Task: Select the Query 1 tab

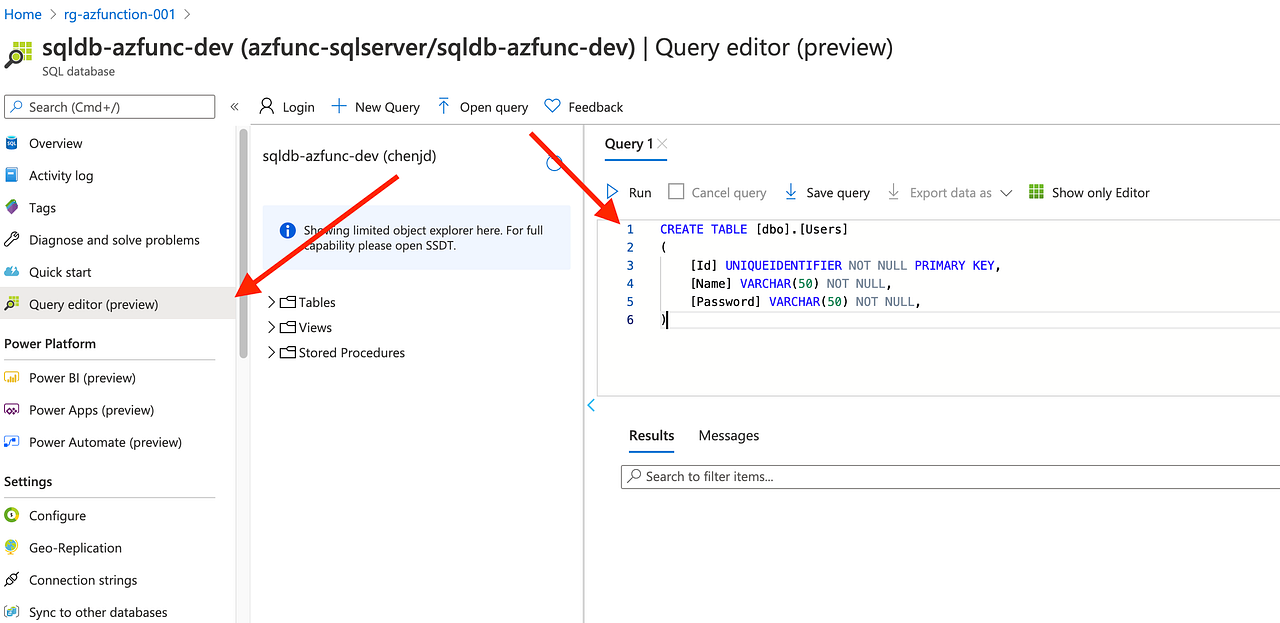Action: (x=628, y=144)
